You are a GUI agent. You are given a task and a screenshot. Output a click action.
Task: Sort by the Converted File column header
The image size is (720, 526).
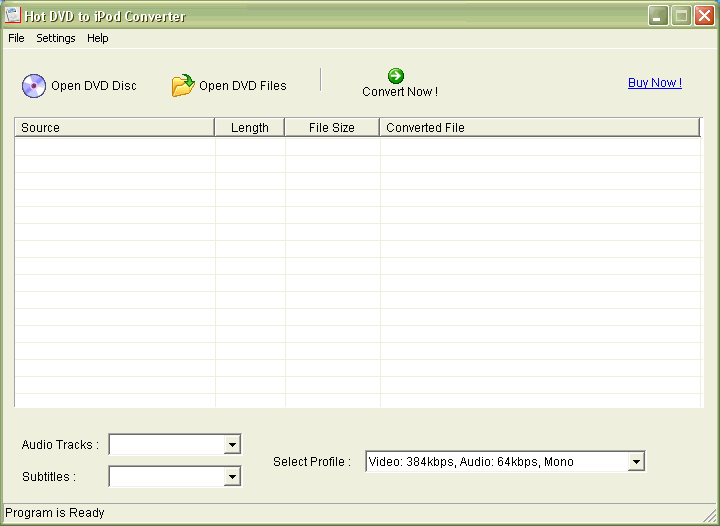(x=540, y=128)
